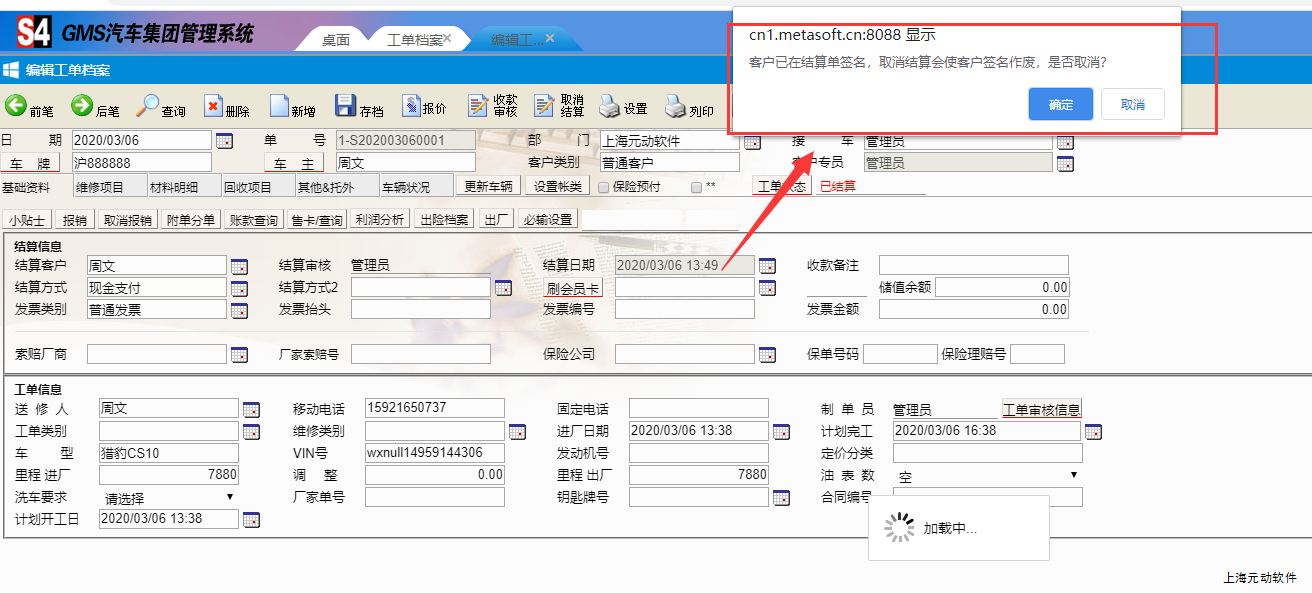
Task: Open the 油表数 dropdown
Action: pos(986,476)
